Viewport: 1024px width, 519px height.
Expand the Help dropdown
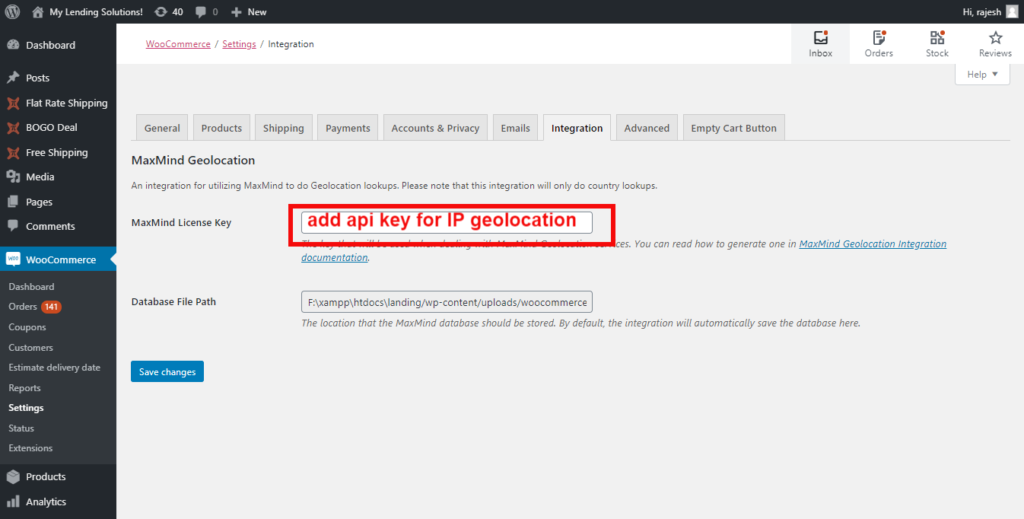click(x=982, y=75)
